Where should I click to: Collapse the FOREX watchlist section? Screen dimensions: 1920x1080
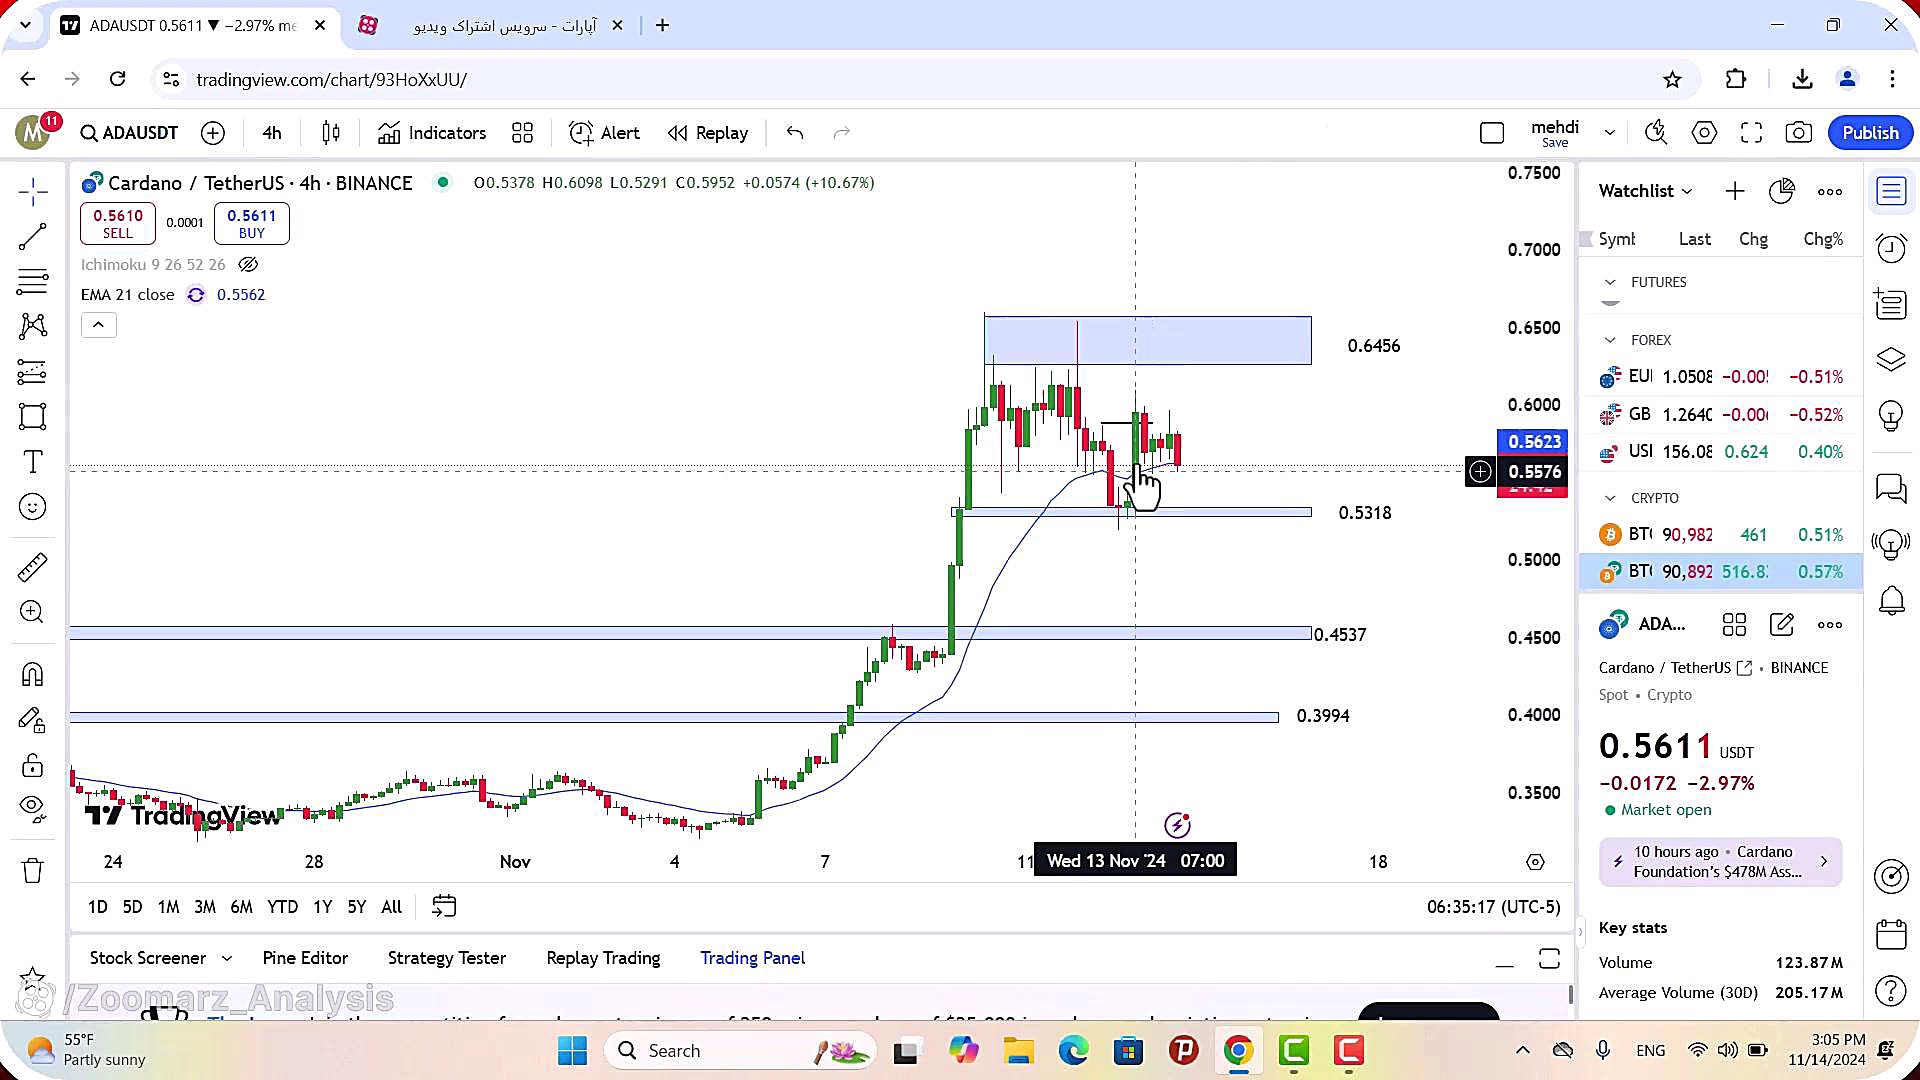1610,340
